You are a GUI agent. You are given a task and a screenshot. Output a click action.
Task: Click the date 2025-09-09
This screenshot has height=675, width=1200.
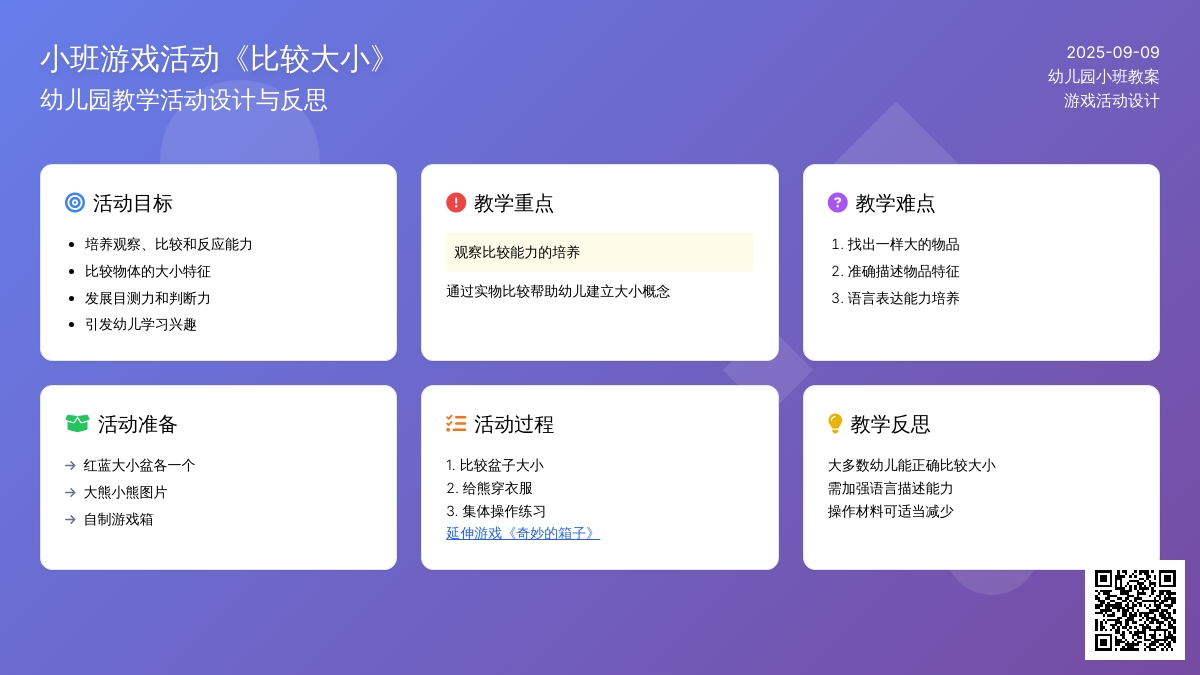click(1112, 52)
